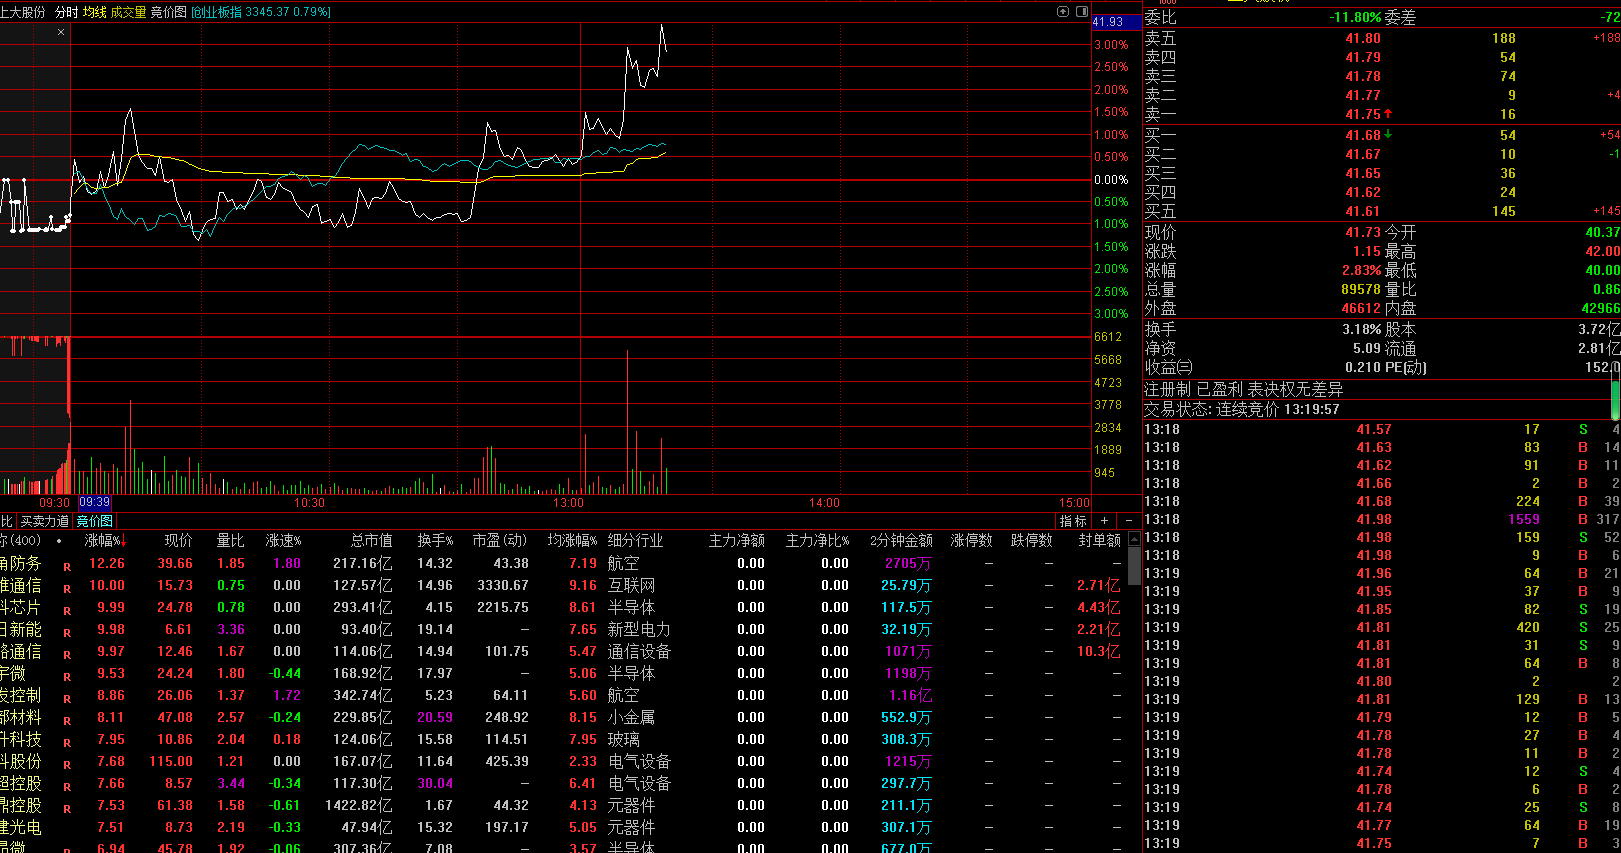The height and width of the screenshot is (853, 1621).
Task: Click the 224 volume trade at 41.68
Action: pyautogui.click(x=1528, y=501)
